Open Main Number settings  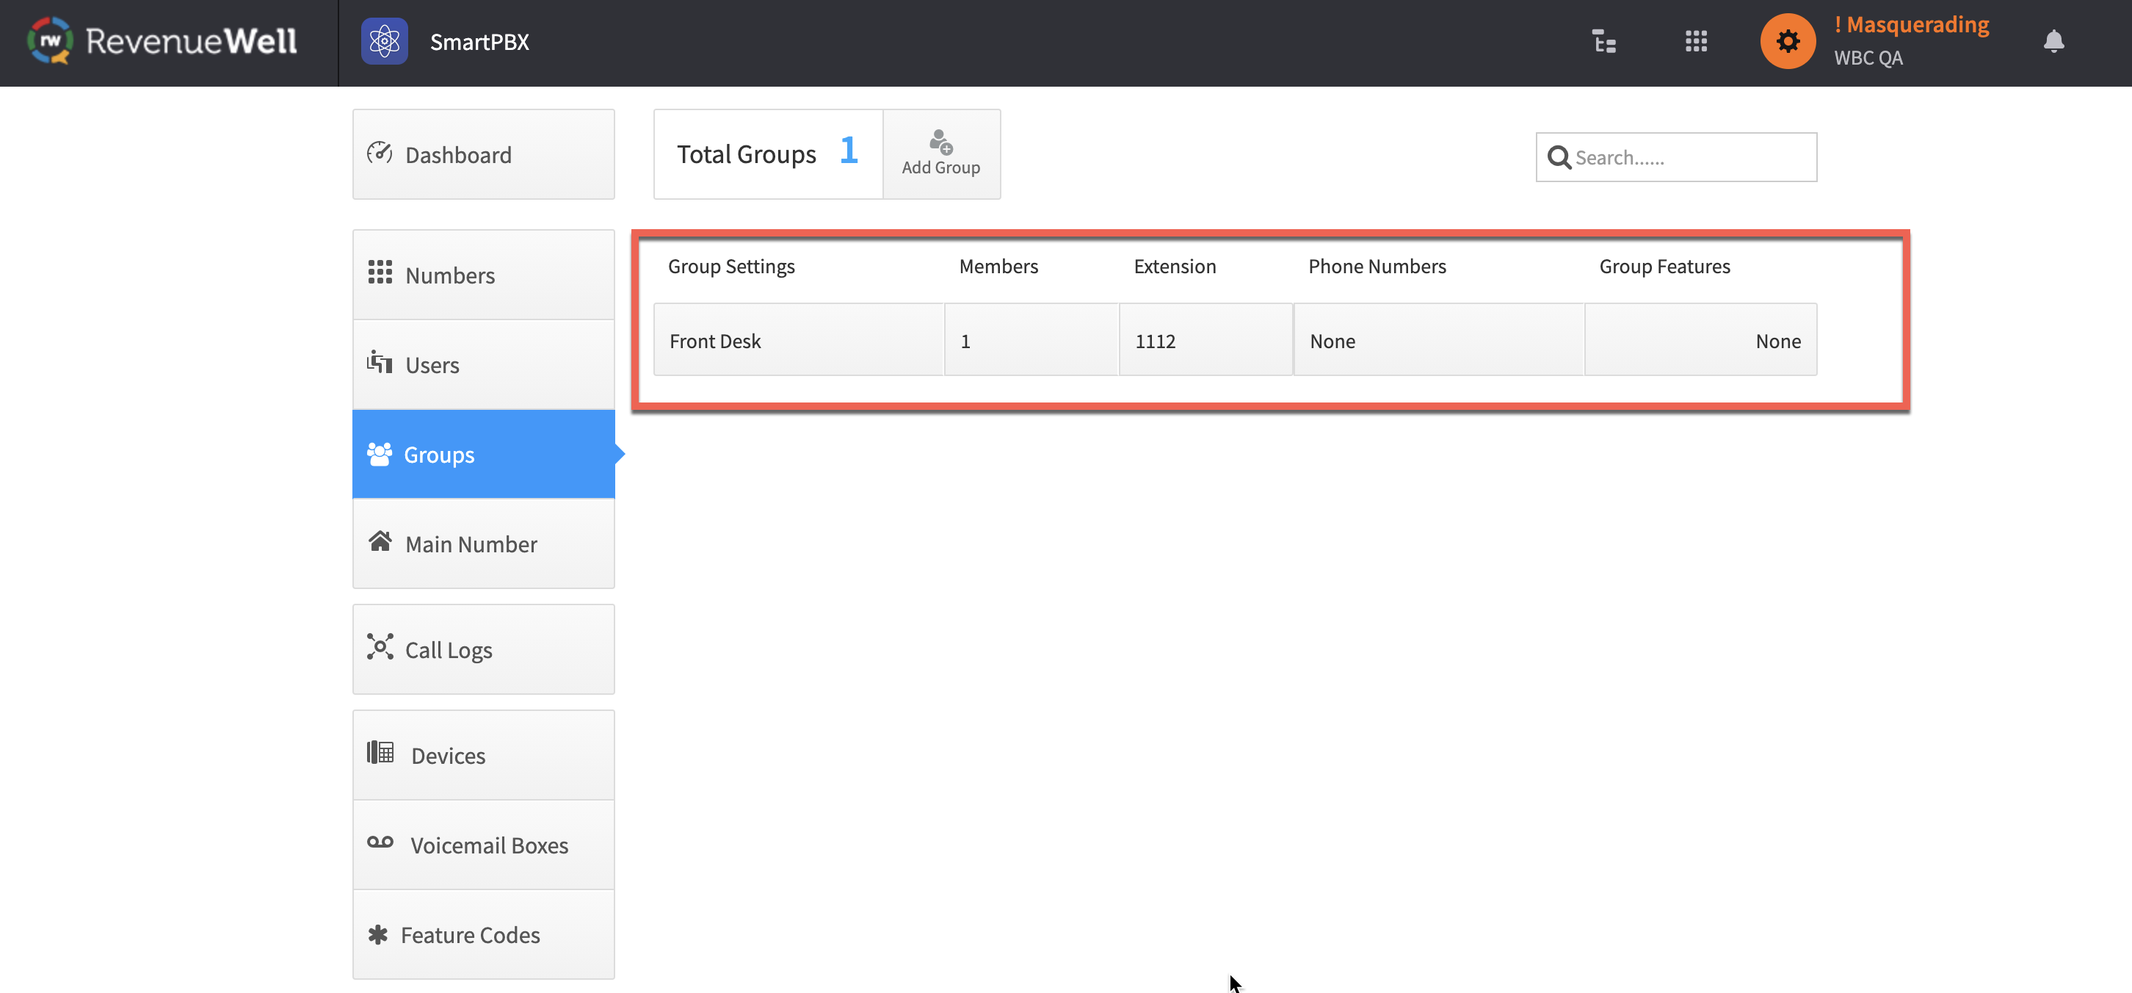pyautogui.click(x=483, y=544)
